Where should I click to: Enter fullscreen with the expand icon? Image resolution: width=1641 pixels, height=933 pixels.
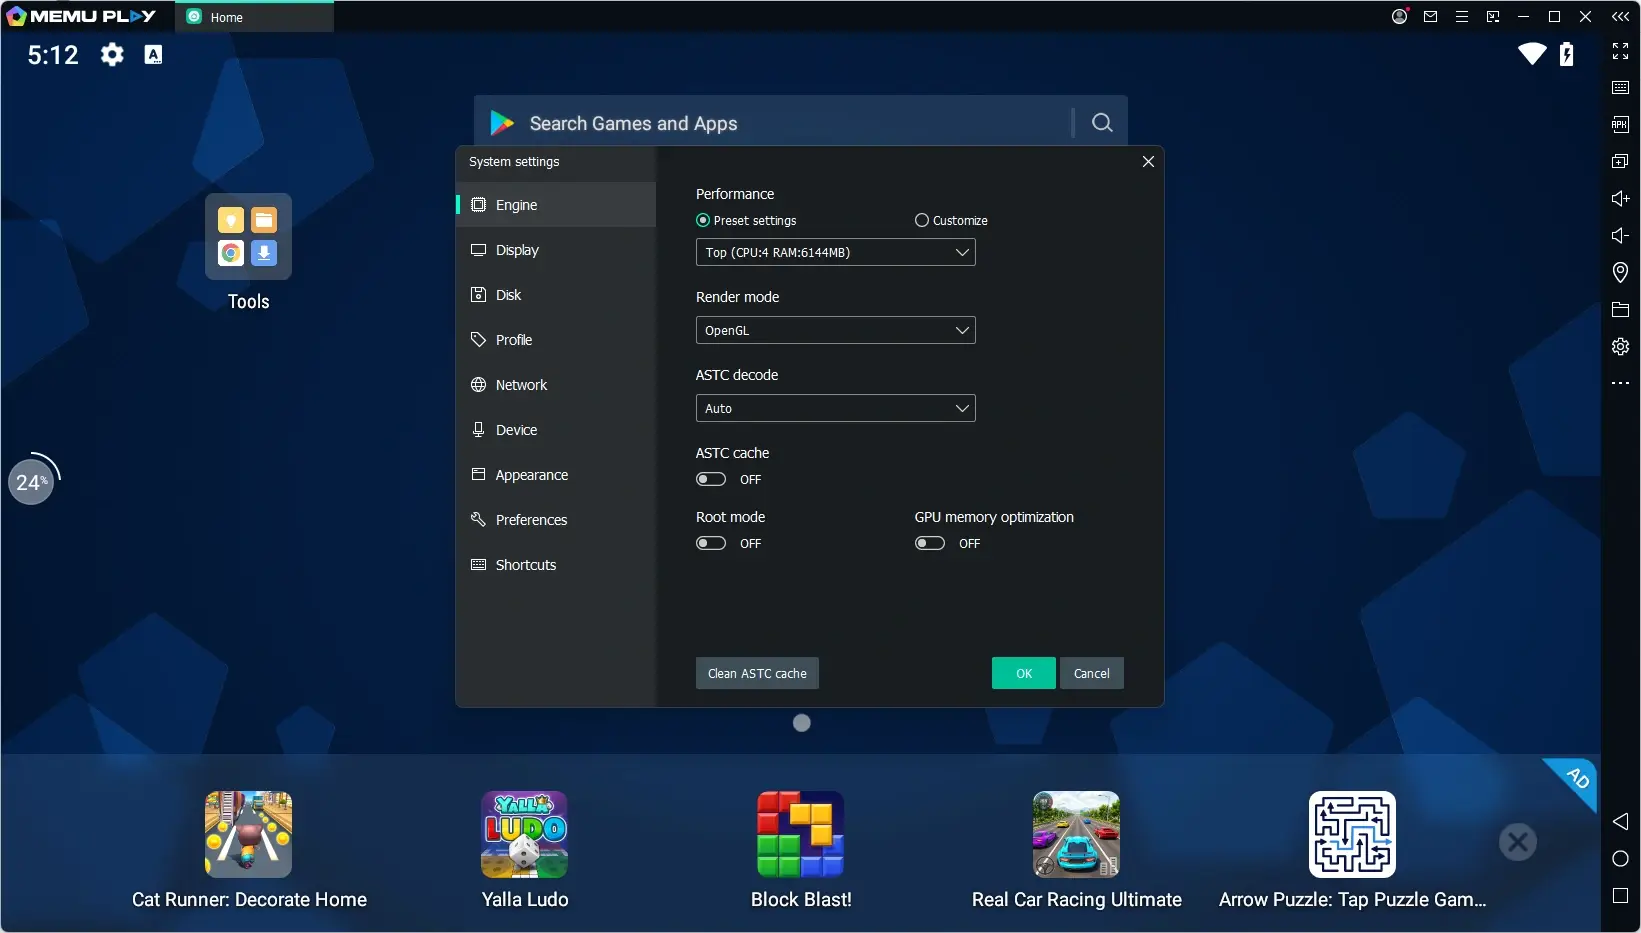(x=1620, y=51)
